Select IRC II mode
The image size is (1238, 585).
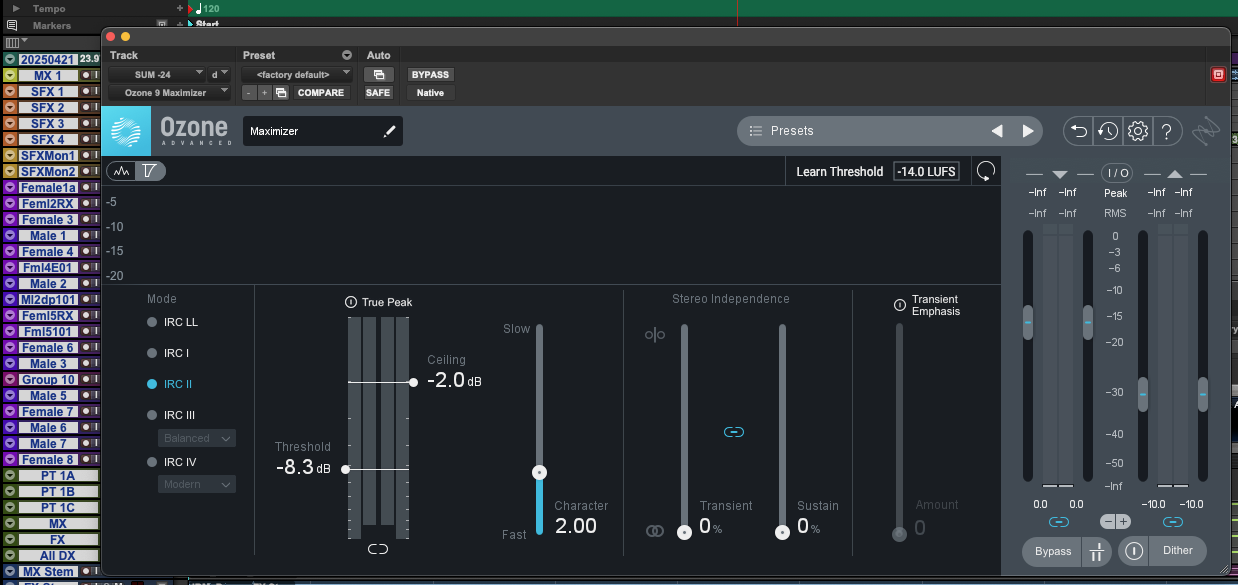[169, 384]
